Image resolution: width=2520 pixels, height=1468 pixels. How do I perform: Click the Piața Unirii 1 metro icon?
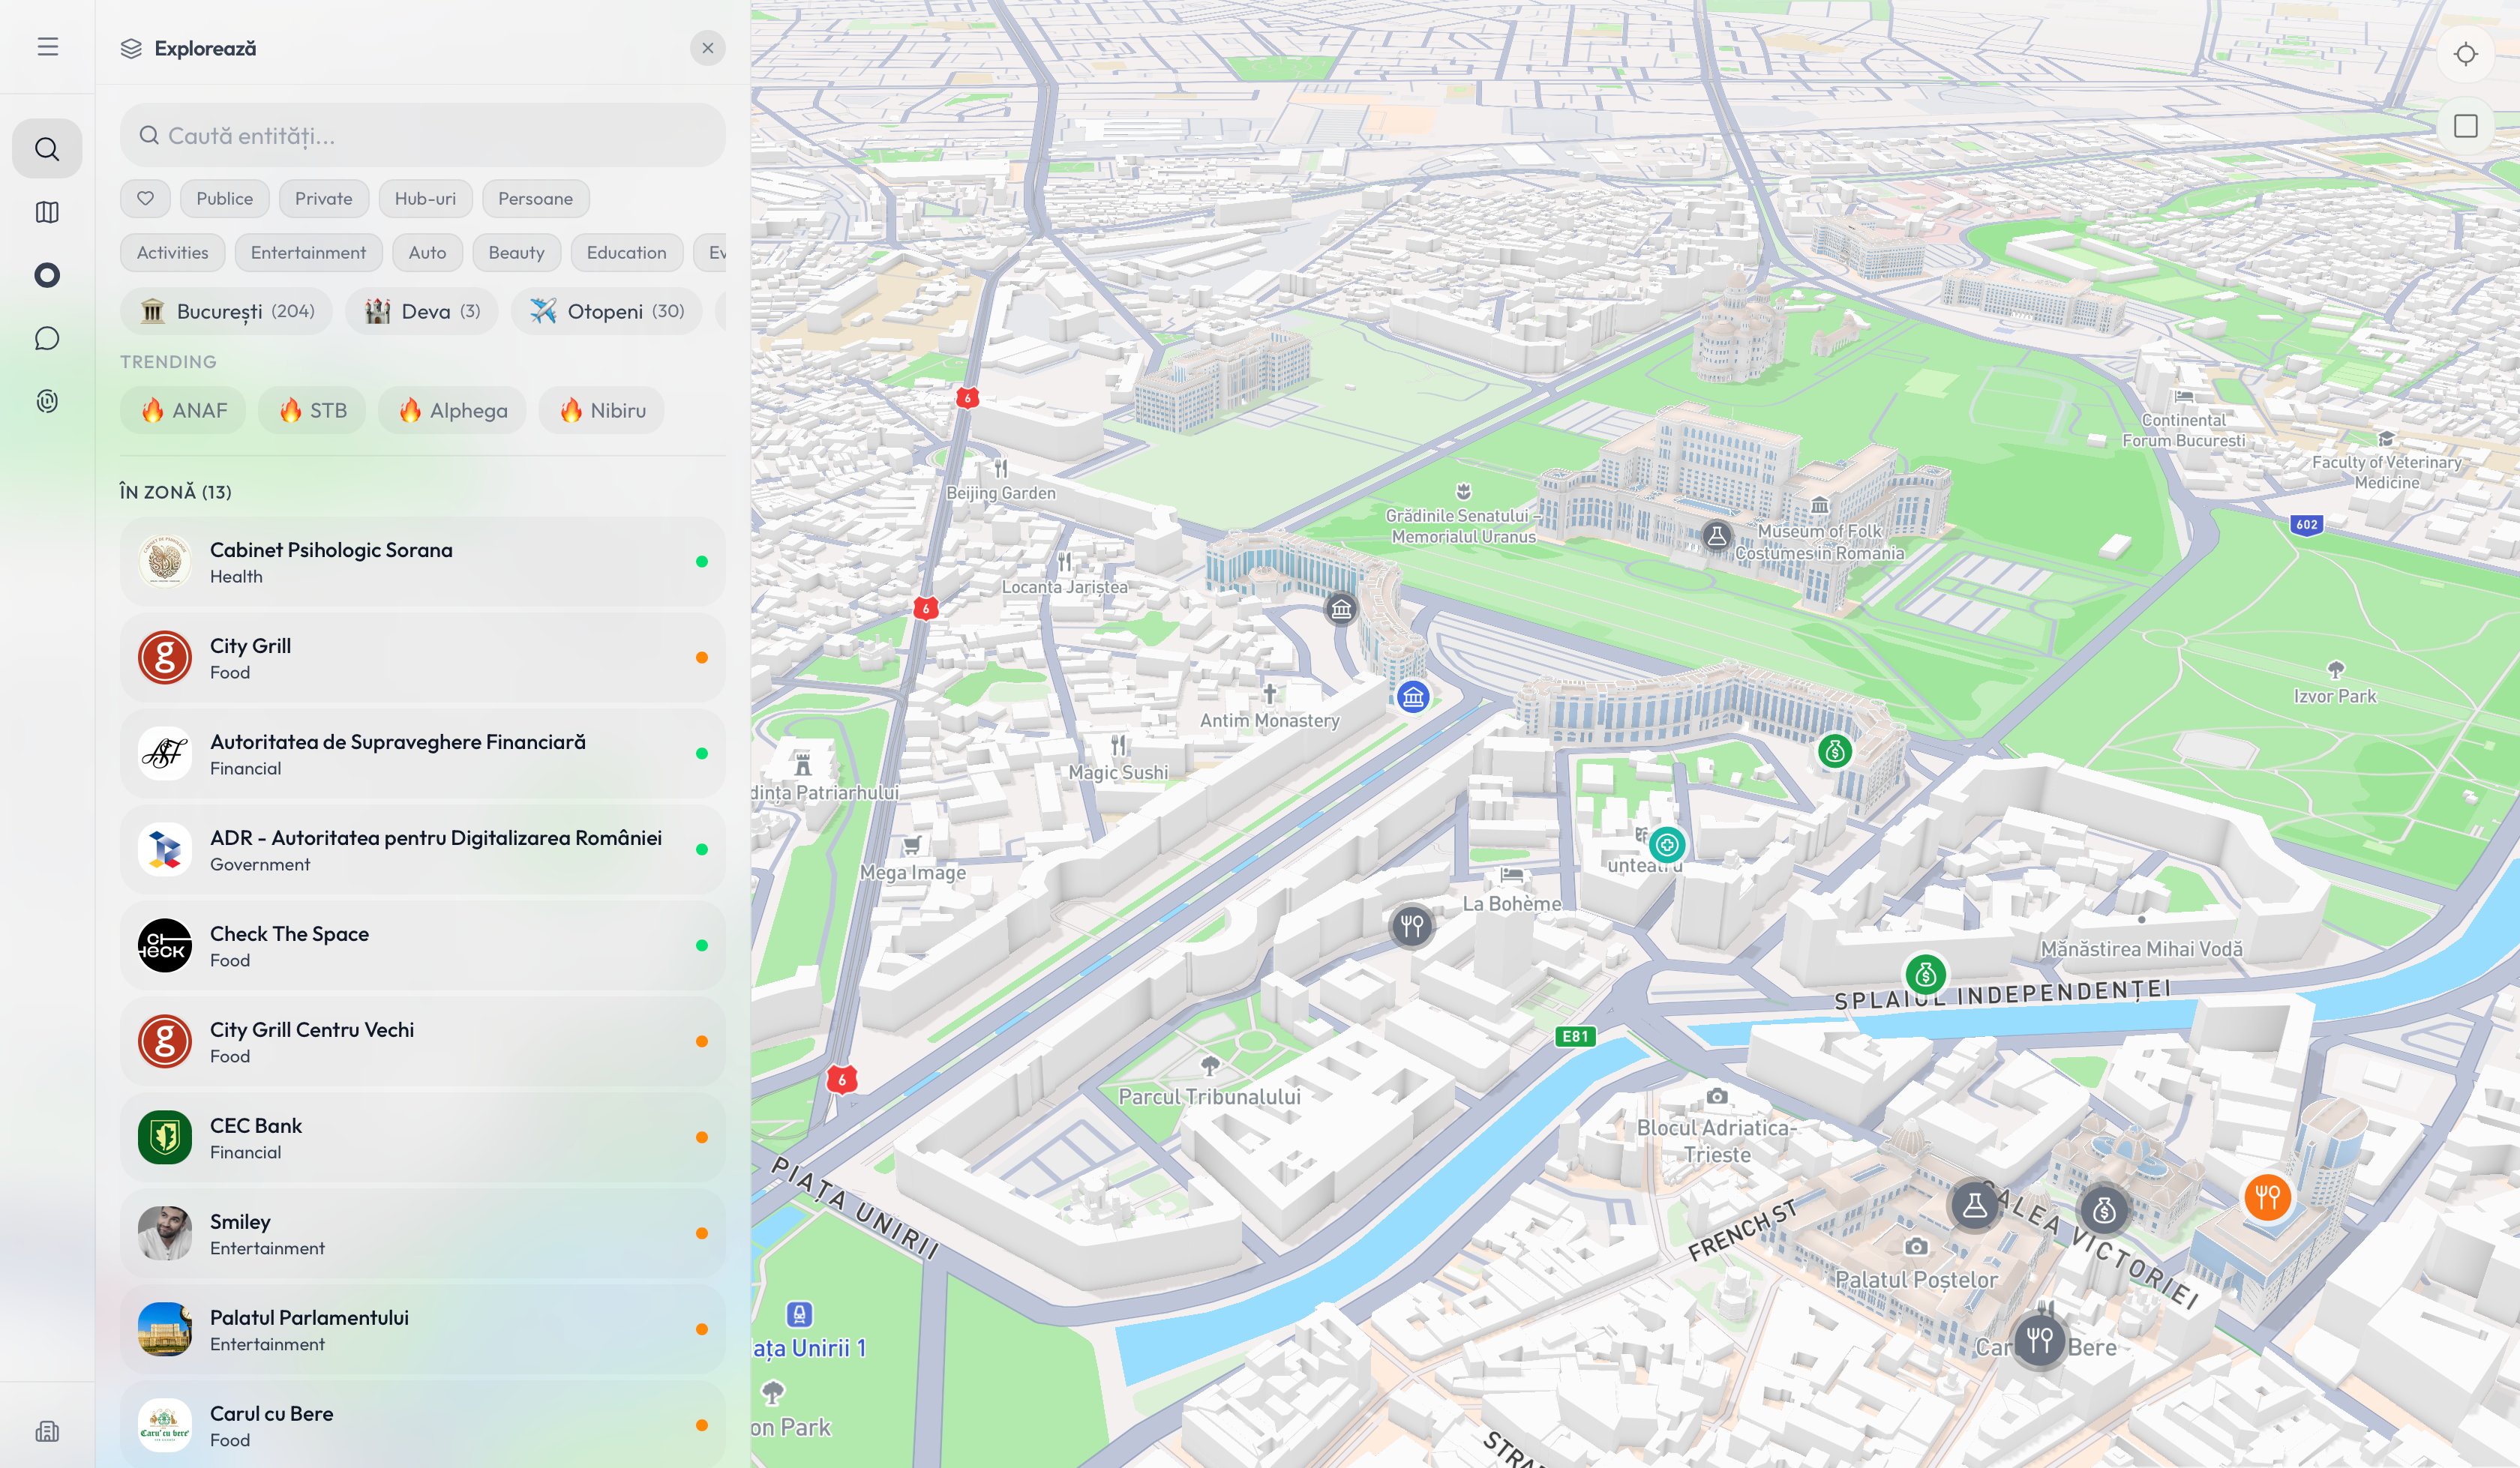coord(799,1314)
